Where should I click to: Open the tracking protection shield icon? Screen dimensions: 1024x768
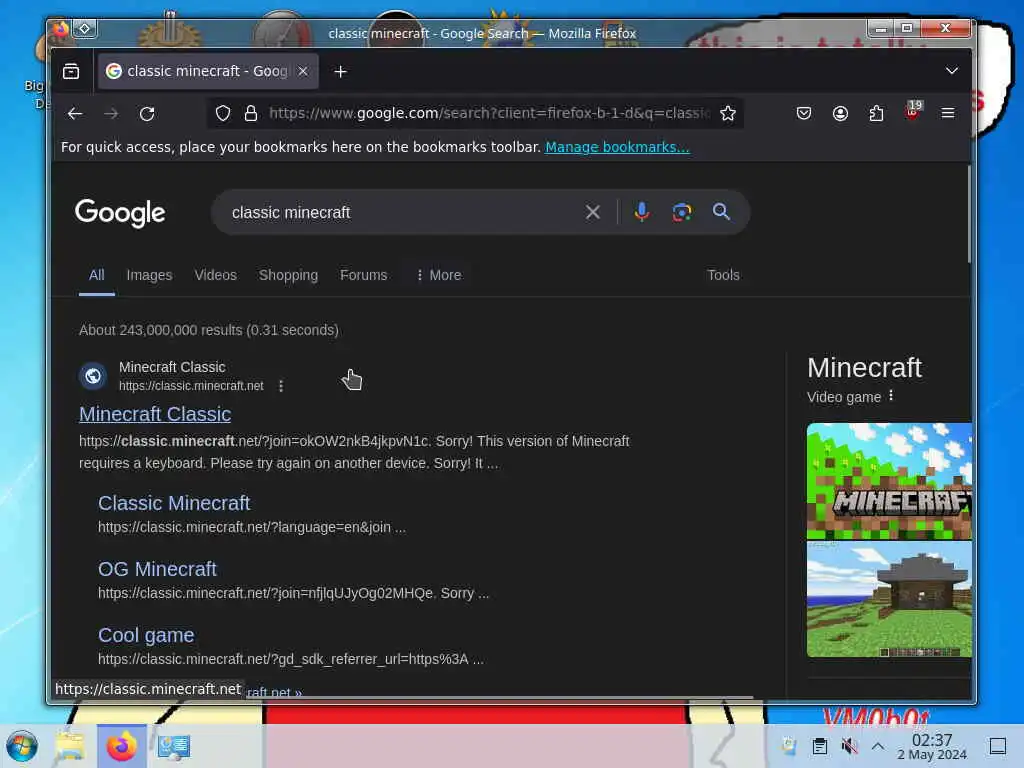coord(223,114)
